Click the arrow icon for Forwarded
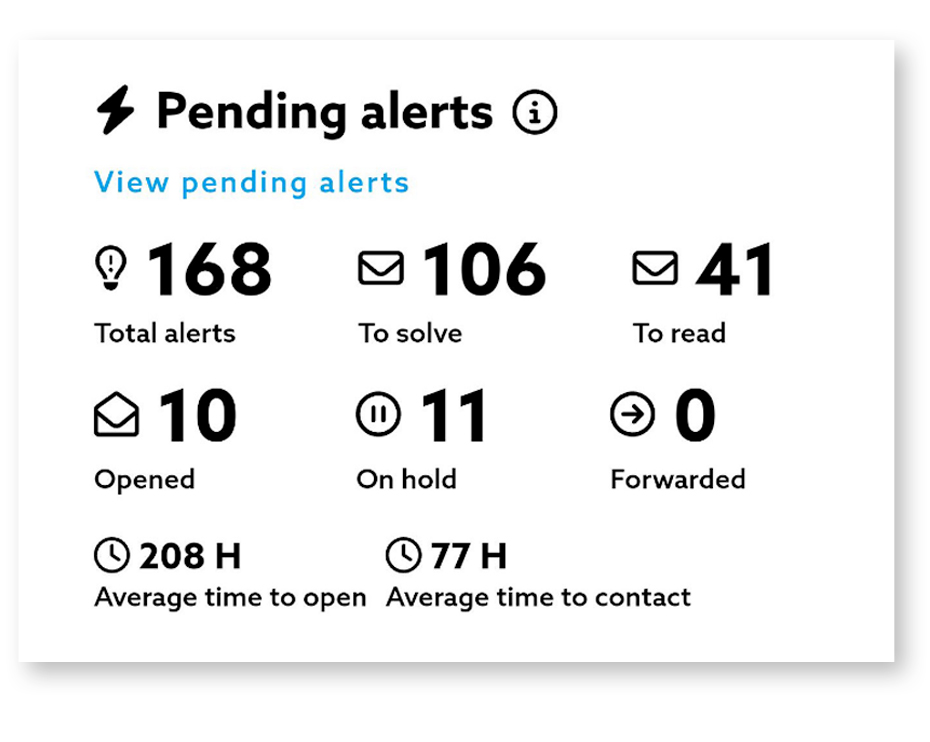The height and width of the screenshot is (742, 930). [x=633, y=415]
